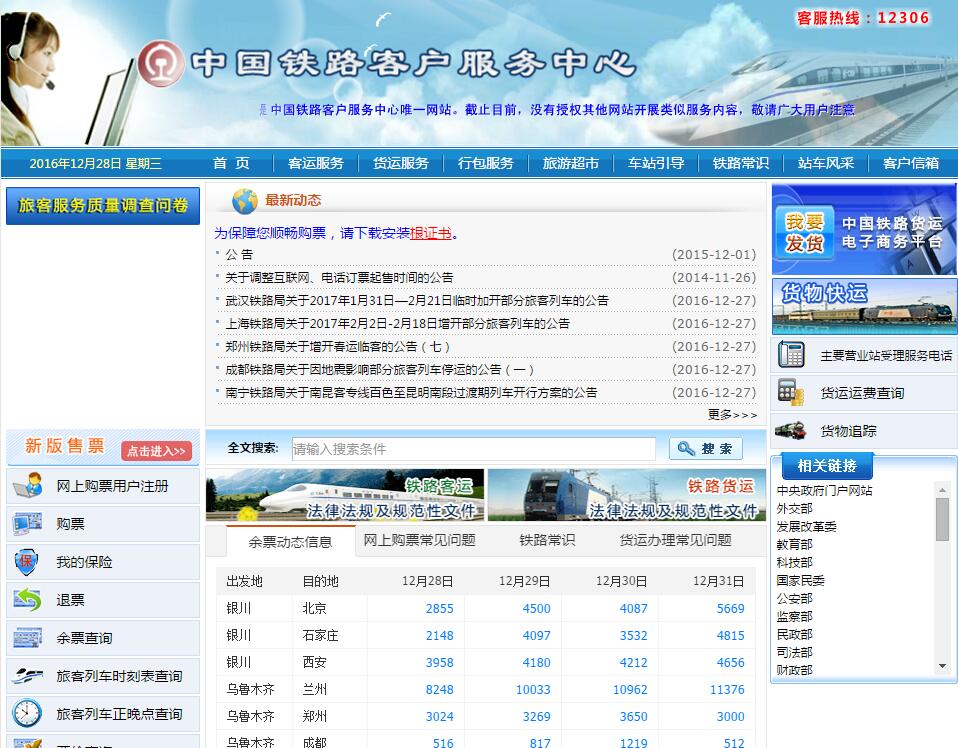Open the 货物快运 banner
Screen dimensions: 958x748
click(864, 306)
